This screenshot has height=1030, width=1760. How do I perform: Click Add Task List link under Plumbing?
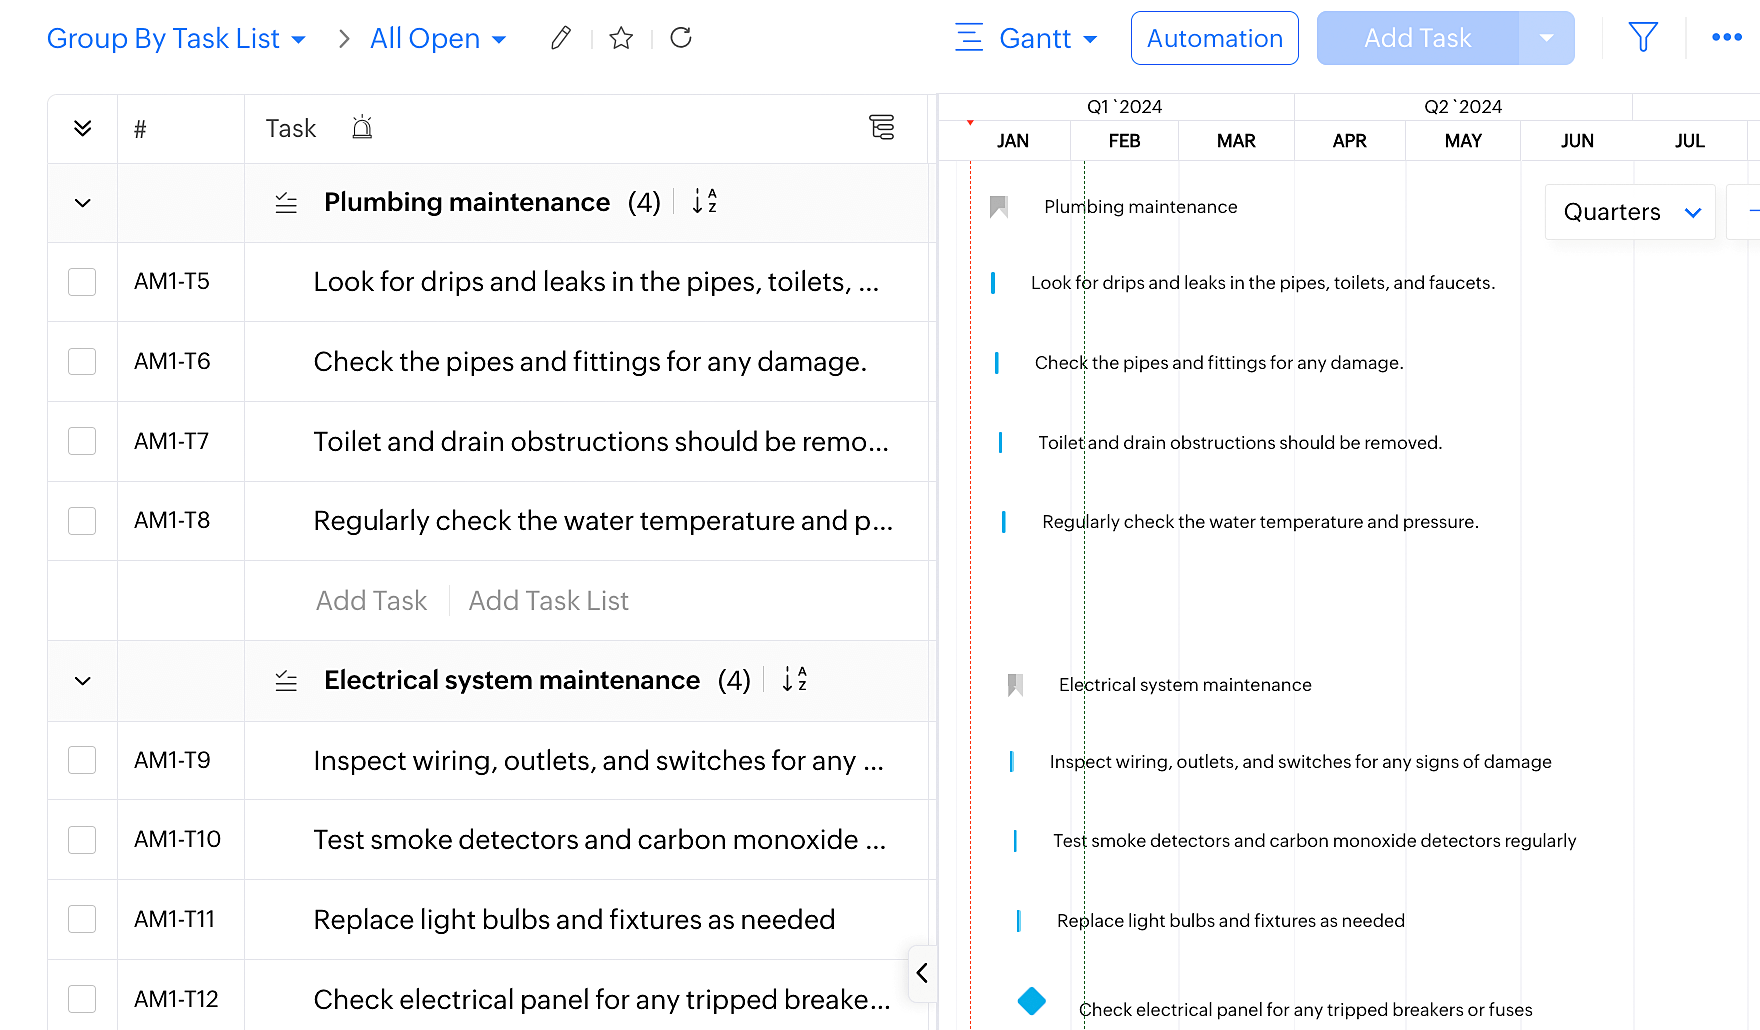click(548, 601)
